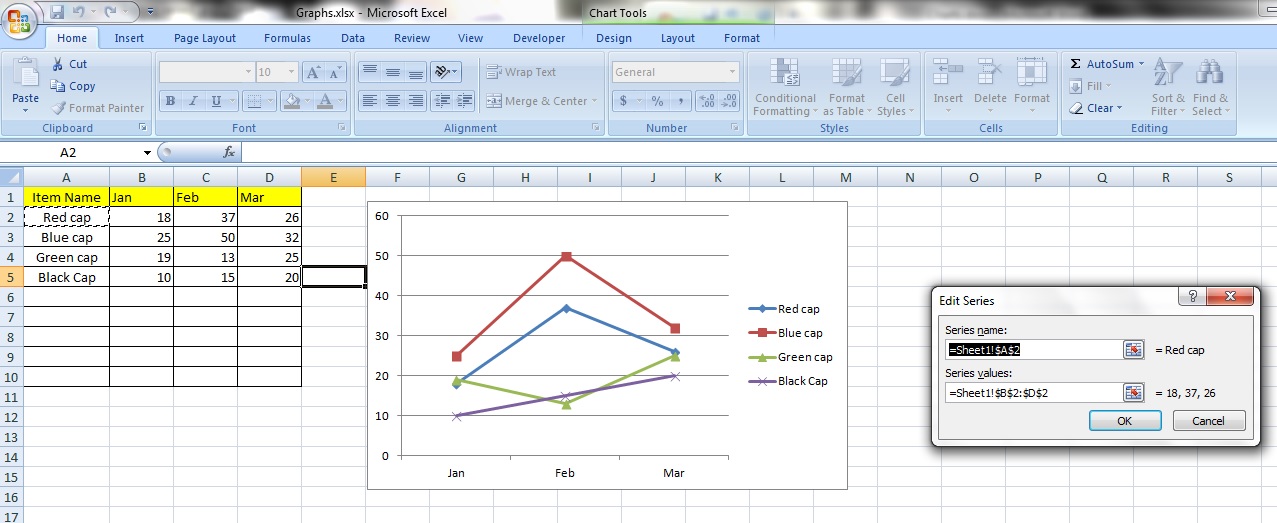Viewport: 1277px width, 523px height.
Task: Click the Save icon in quick access toolbar
Action: pyautogui.click(x=57, y=13)
